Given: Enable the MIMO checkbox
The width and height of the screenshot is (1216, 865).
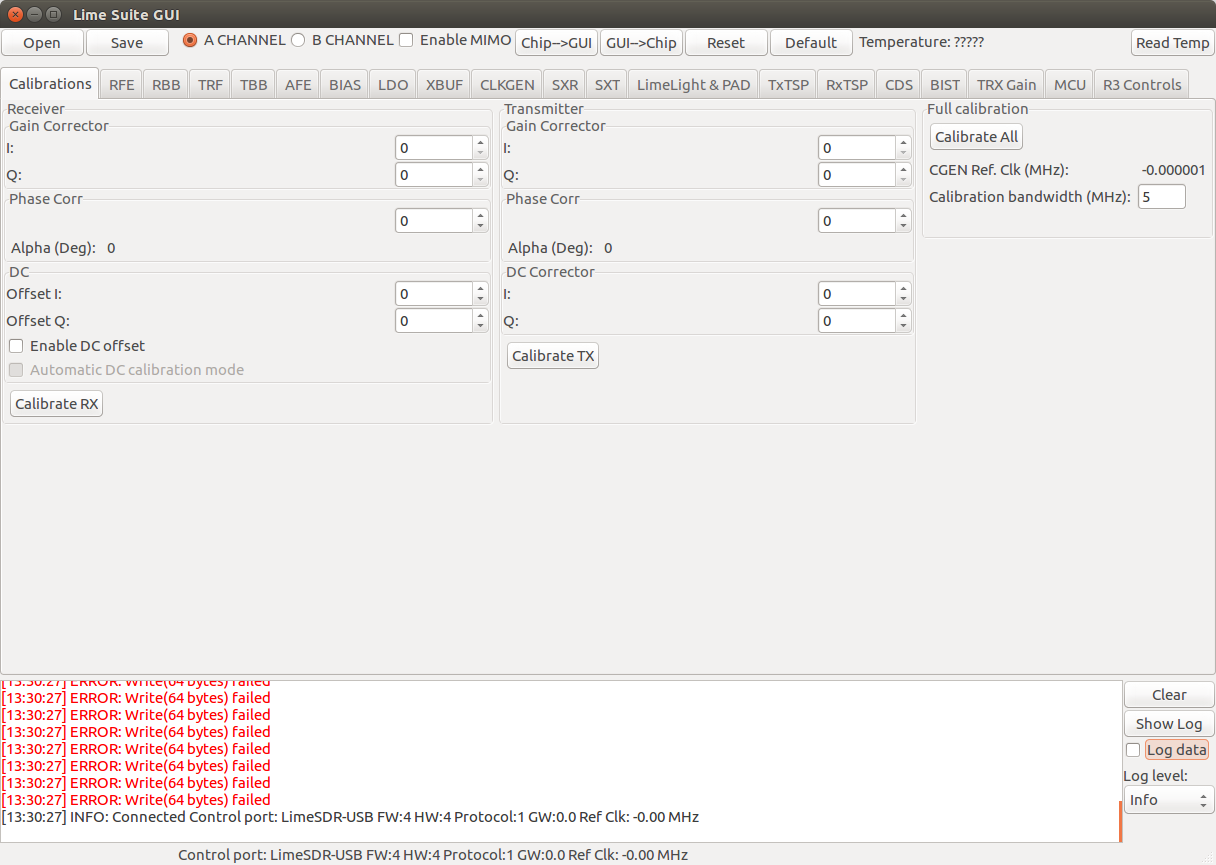Looking at the screenshot, I should point(406,40).
